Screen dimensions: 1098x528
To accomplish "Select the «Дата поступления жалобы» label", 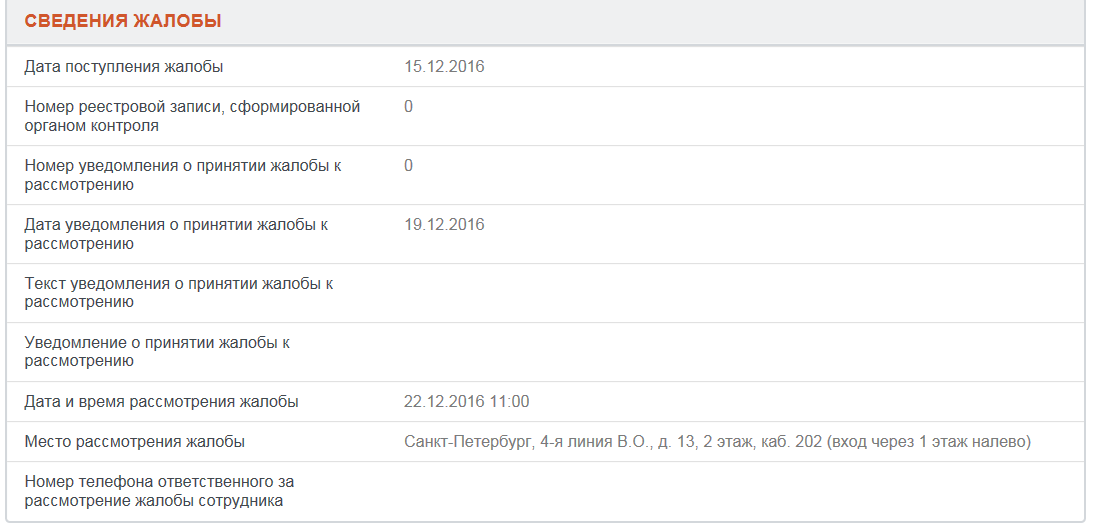I will (124, 67).
